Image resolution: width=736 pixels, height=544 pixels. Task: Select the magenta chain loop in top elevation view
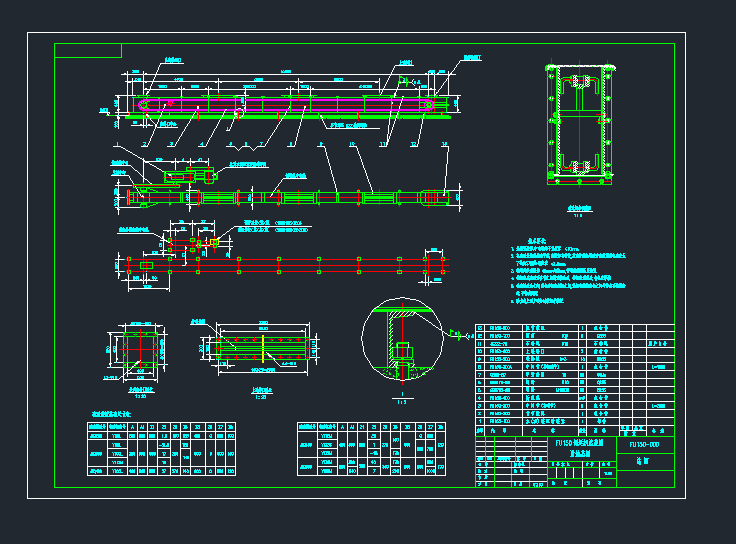point(290,100)
